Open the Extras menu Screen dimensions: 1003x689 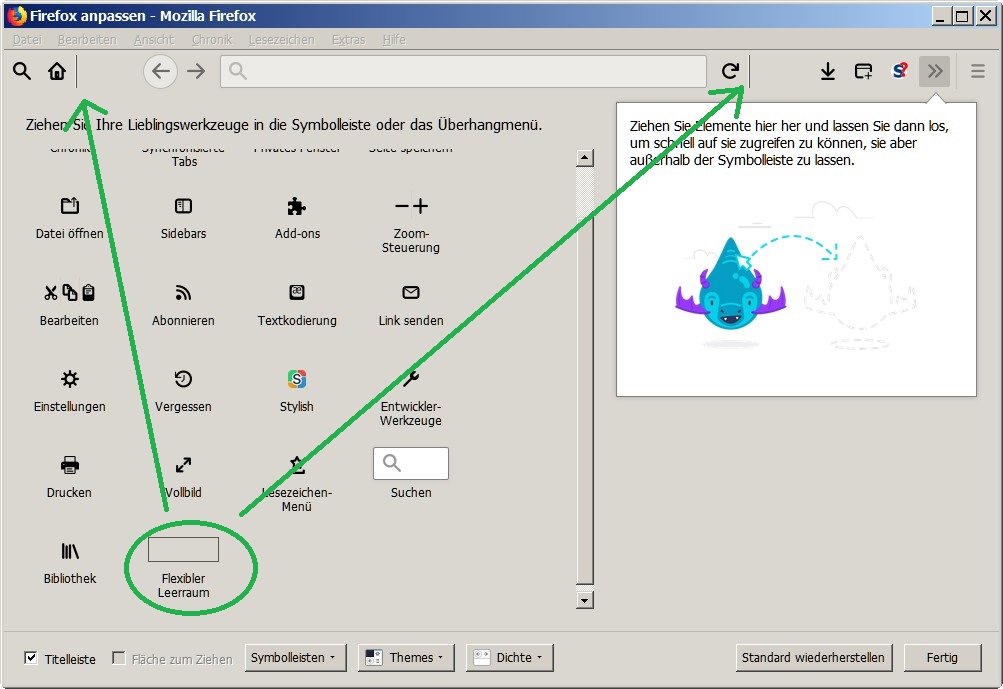[349, 40]
